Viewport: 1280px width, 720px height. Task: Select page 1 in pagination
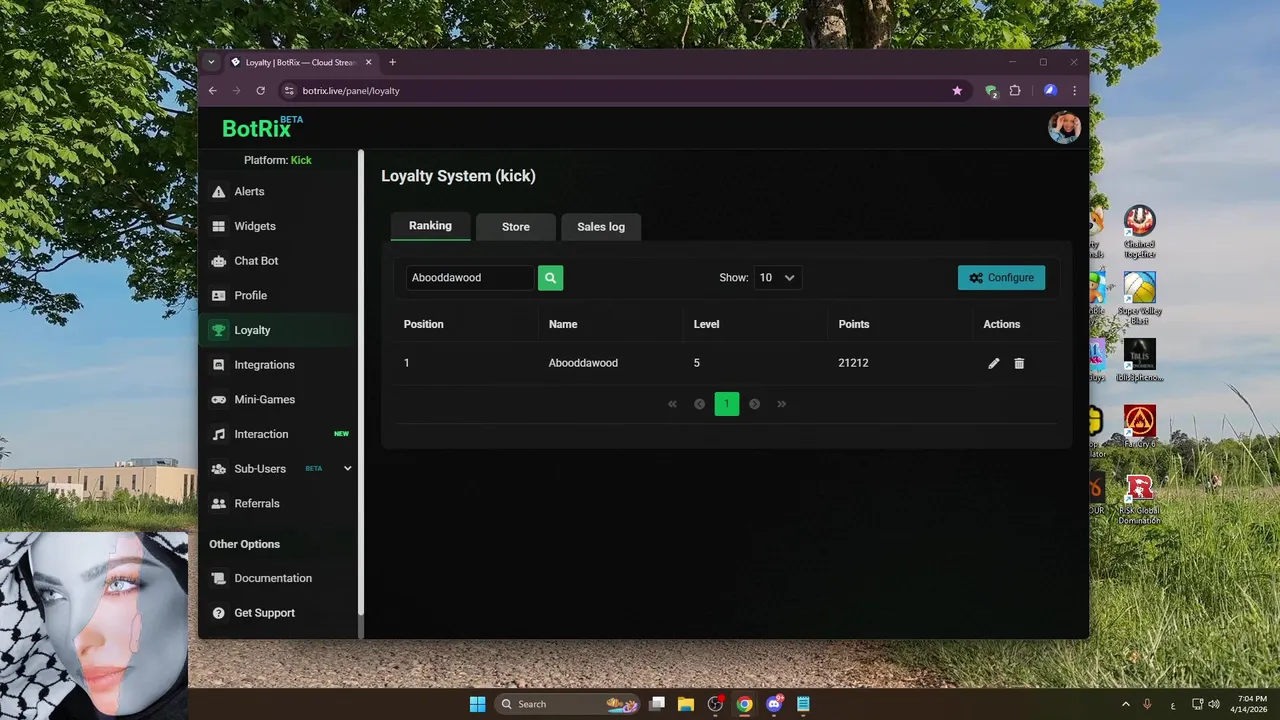727,404
